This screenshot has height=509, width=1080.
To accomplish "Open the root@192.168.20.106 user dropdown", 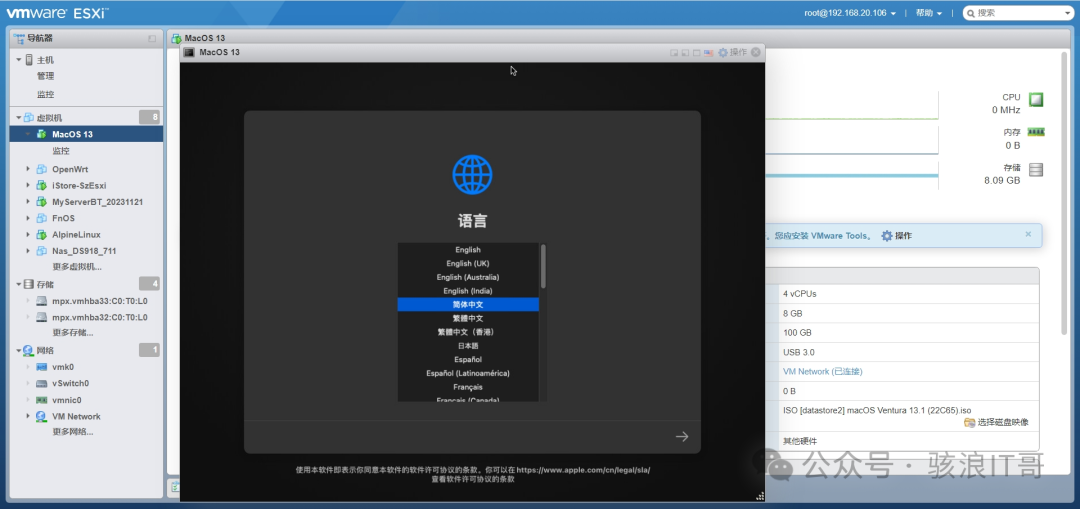I will 850,13.
